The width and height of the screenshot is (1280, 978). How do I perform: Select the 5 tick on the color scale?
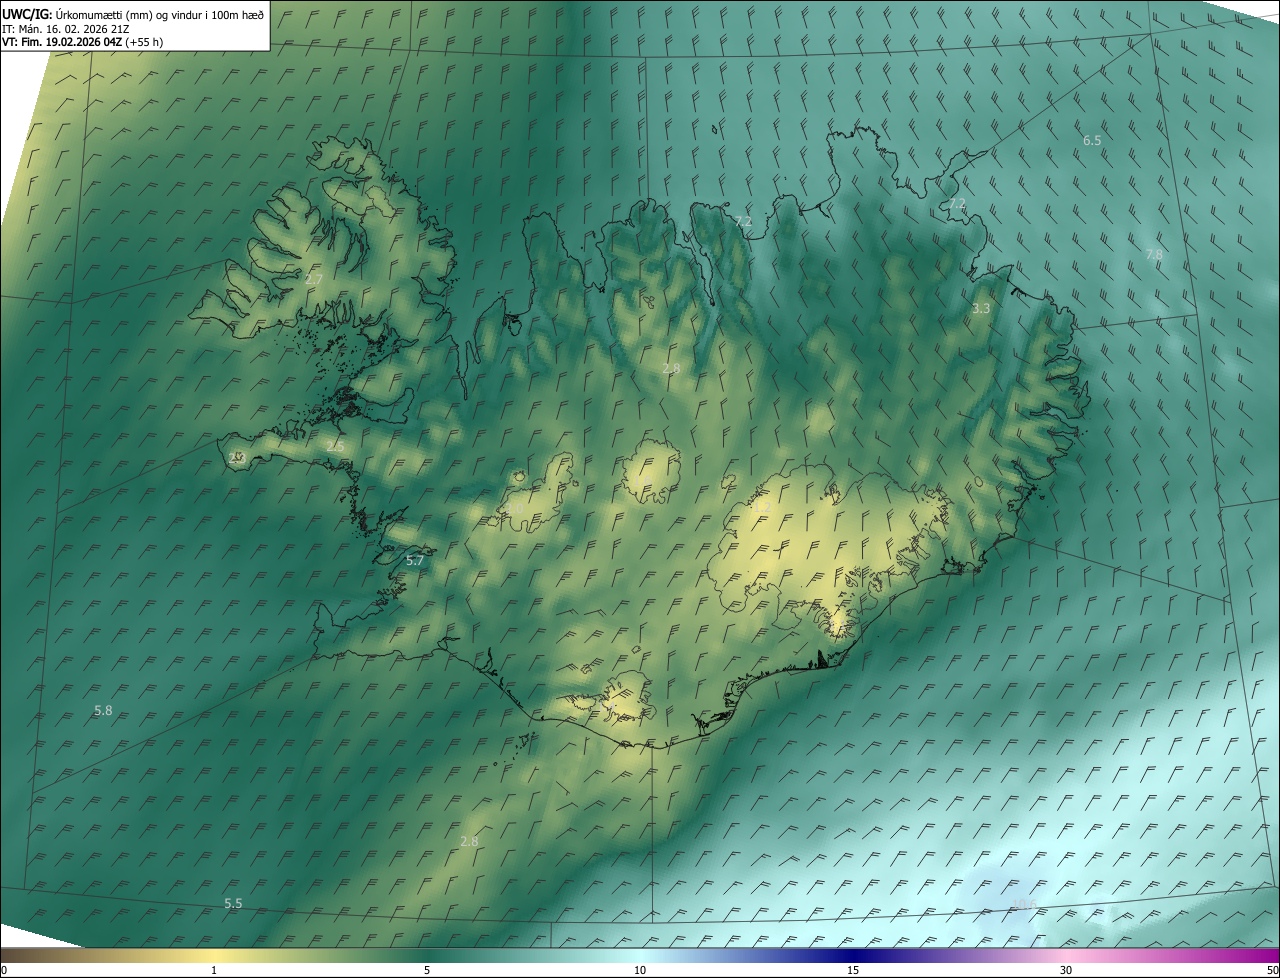tap(427, 971)
